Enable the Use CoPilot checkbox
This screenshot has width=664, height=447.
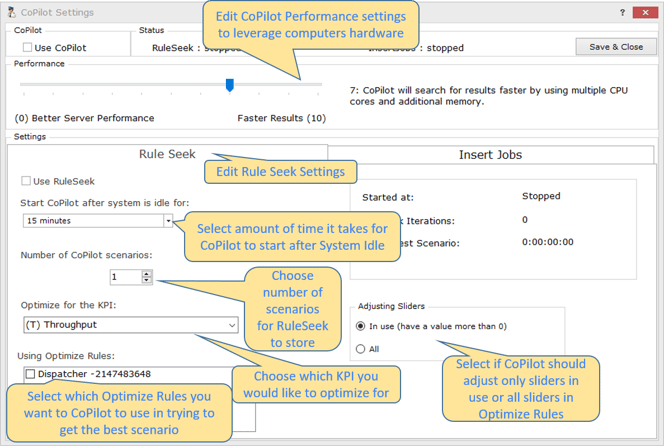28,47
